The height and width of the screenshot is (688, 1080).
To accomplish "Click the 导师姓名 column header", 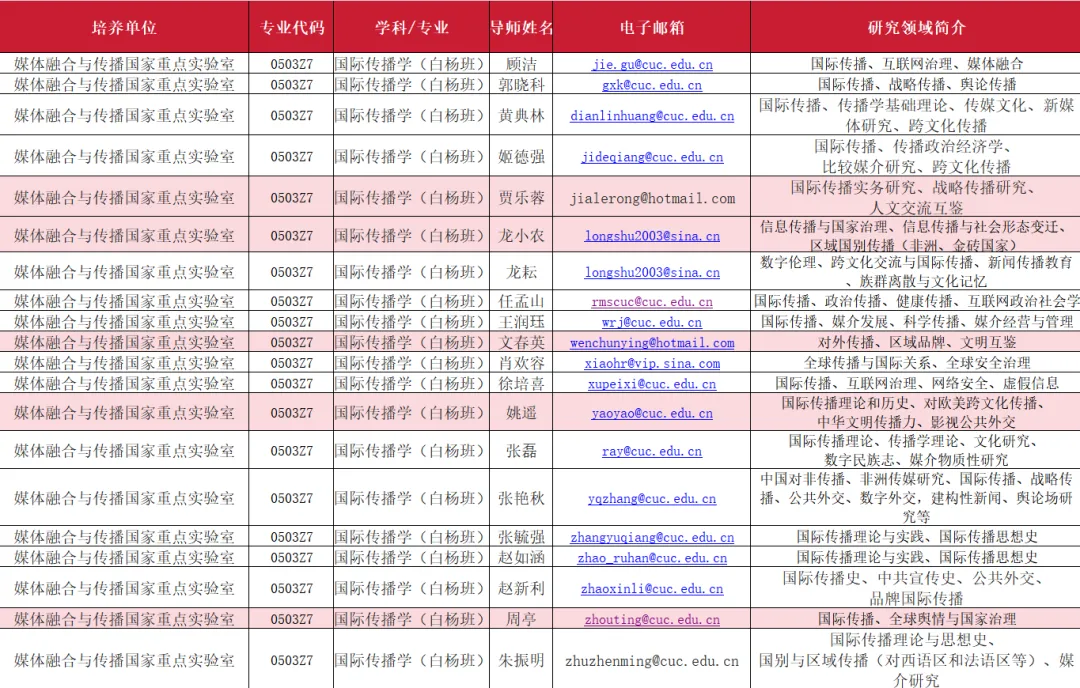I will point(521,27).
